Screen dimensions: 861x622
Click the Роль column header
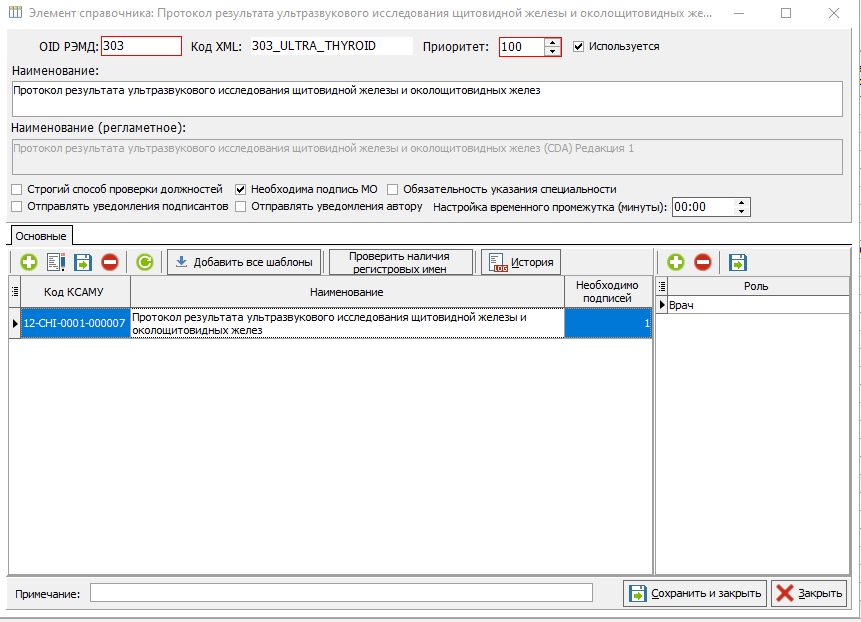(x=756, y=286)
